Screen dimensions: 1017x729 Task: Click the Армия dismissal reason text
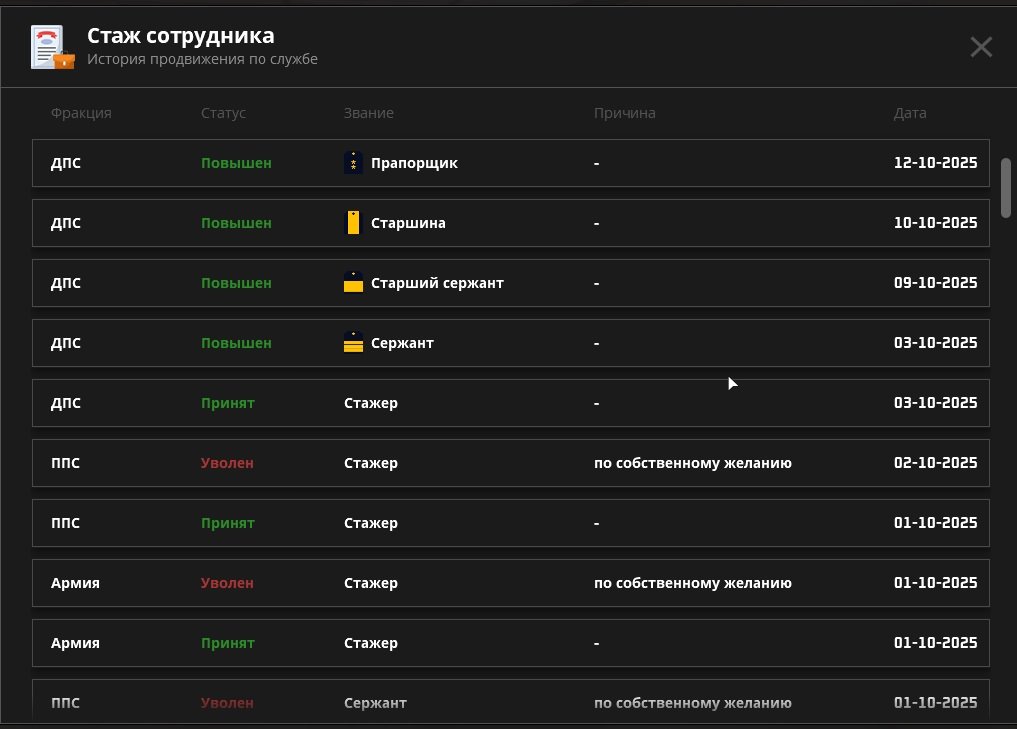tap(692, 583)
